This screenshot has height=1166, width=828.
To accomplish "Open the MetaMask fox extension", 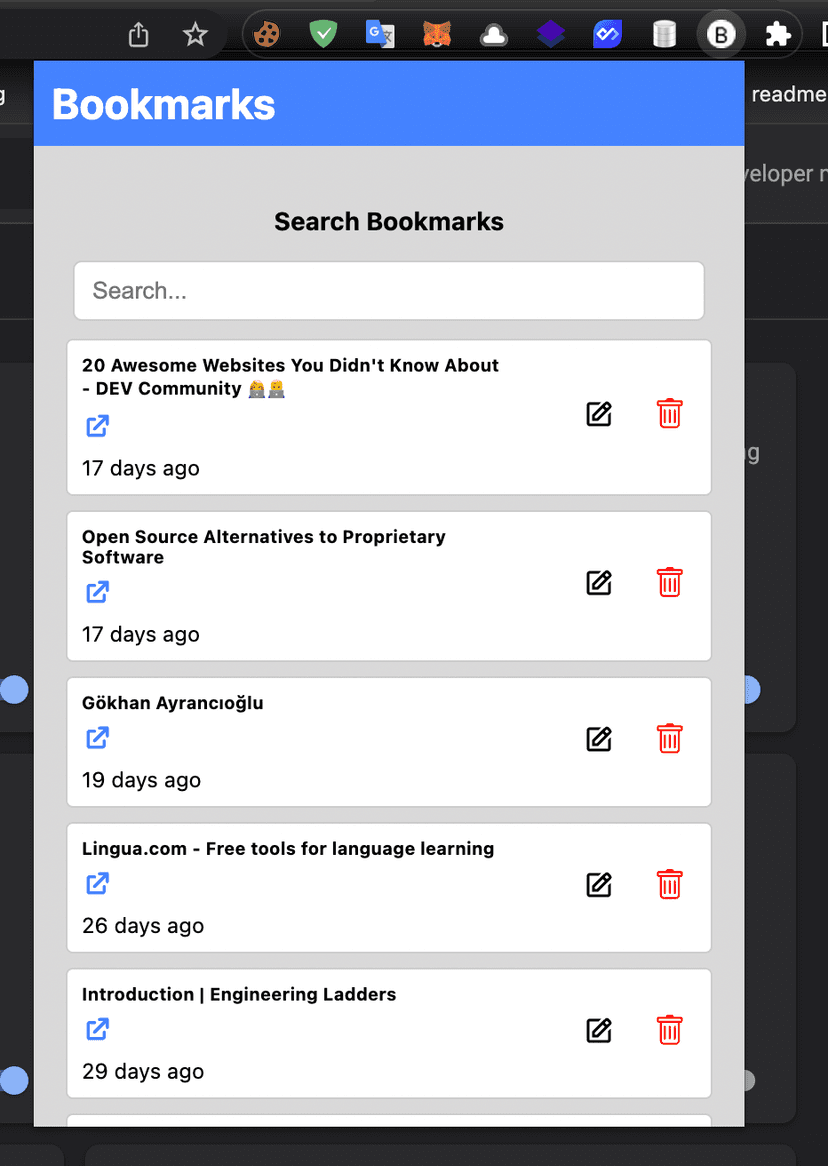I will coord(437,33).
